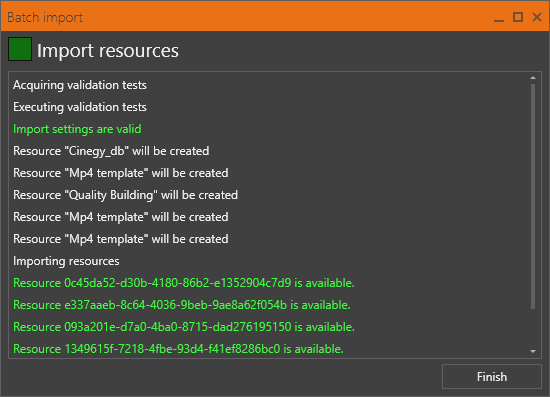Select resource 093a201e is available line

coord(184,327)
